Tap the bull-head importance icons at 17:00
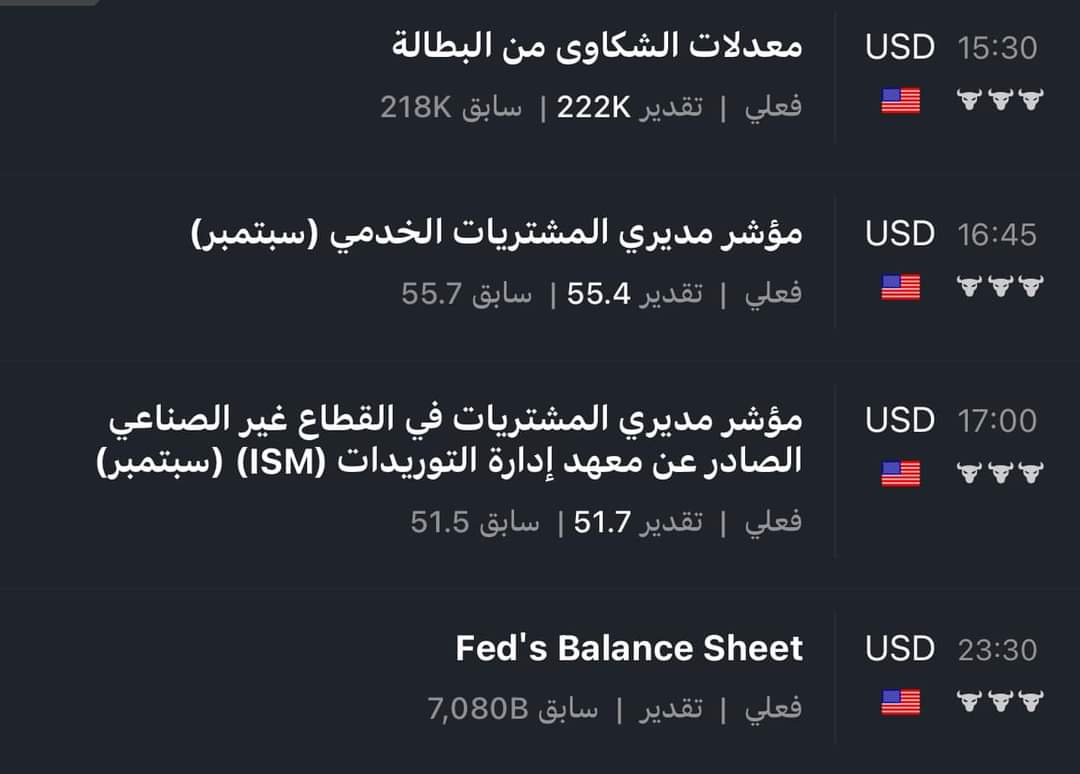The height and width of the screenshot is (774, 1080). tap(999, 472)
